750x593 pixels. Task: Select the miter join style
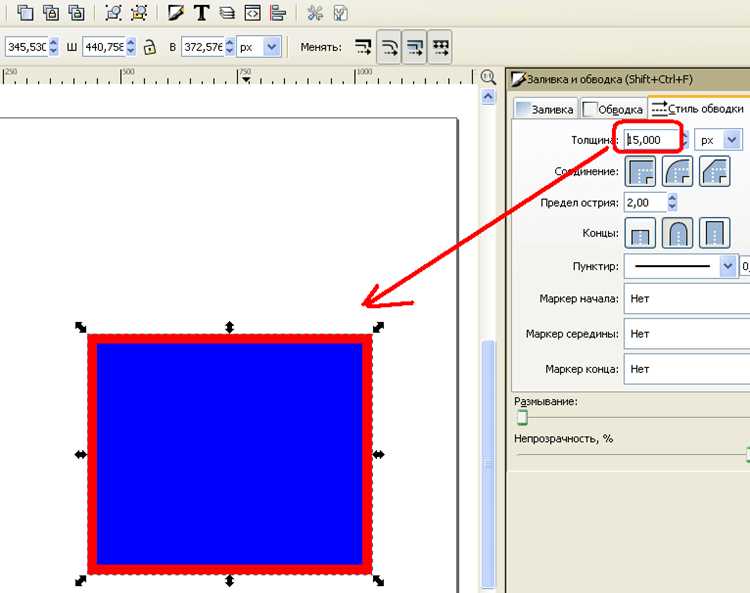click(640, 171)
